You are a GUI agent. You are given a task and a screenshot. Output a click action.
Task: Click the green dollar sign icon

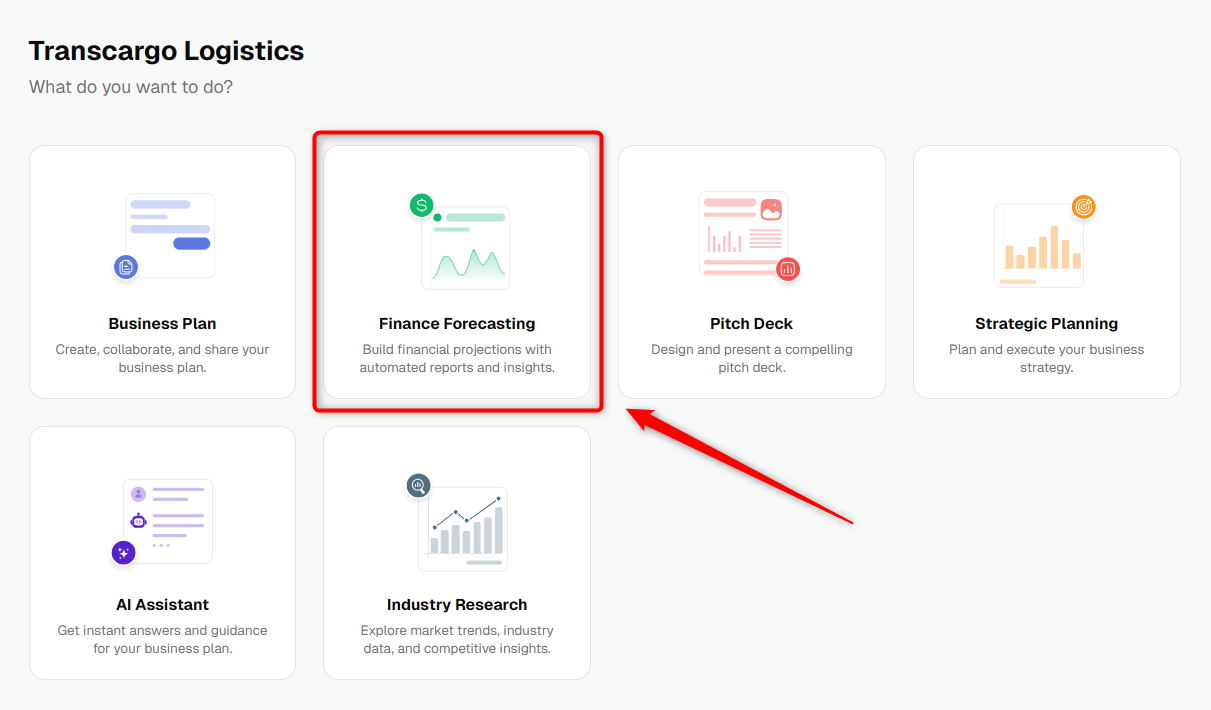pos(422,206)
